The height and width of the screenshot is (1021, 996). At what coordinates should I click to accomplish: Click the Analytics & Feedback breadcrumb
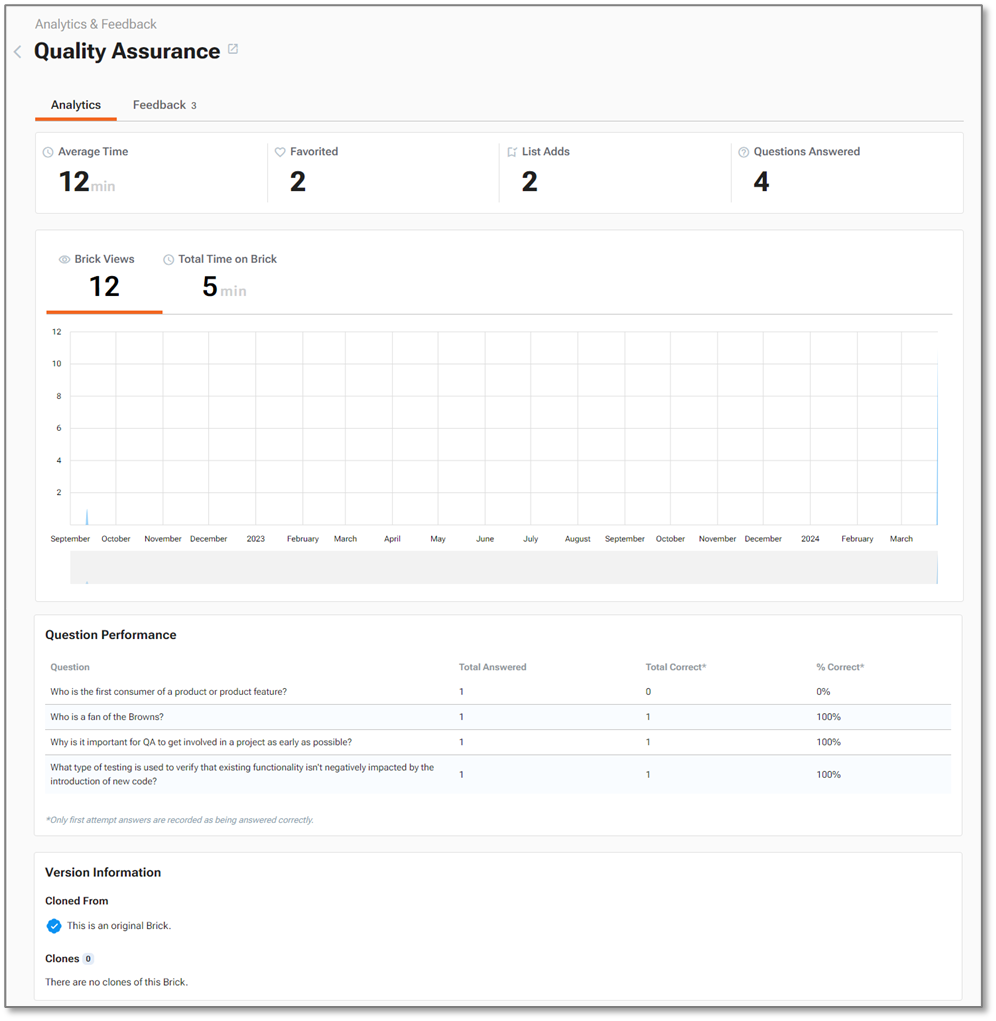click(96, 24)
